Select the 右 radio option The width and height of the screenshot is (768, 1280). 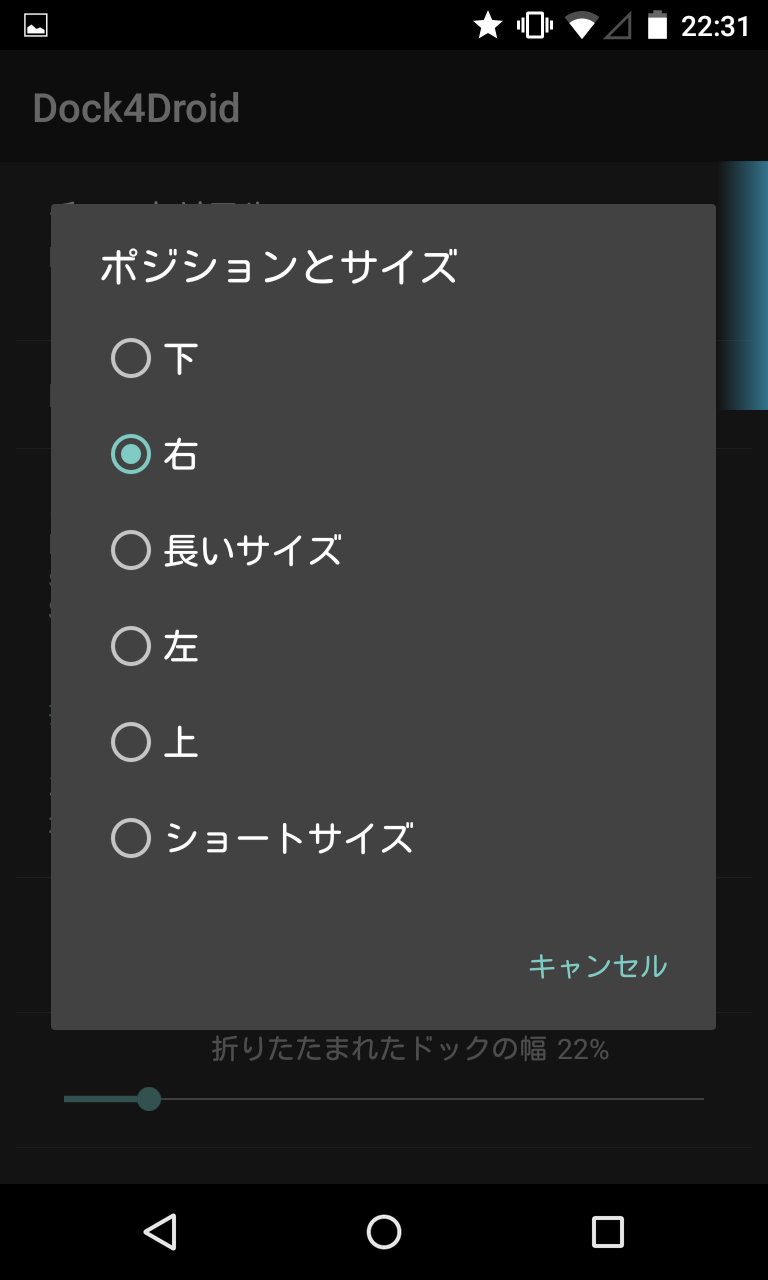pos(131,454)
